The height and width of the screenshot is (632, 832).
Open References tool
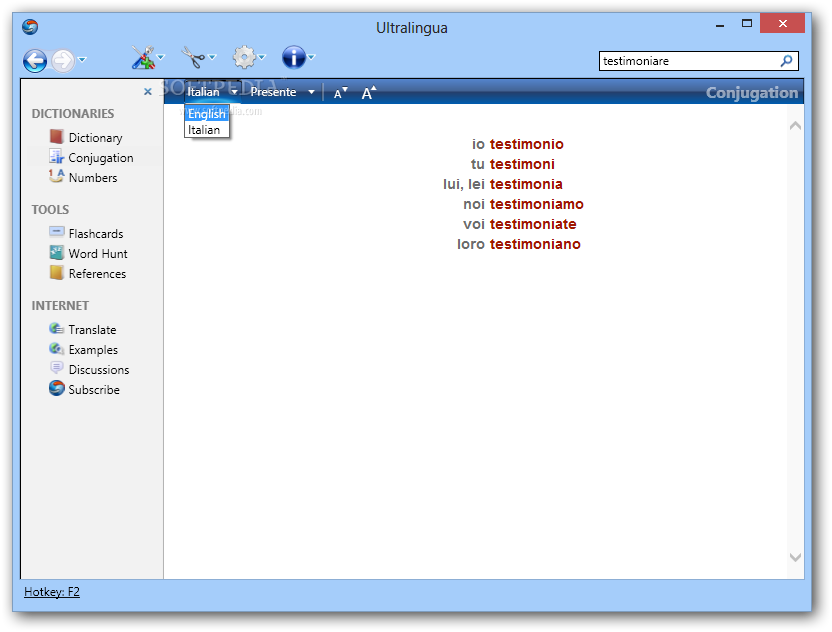(x=97, y=274)
